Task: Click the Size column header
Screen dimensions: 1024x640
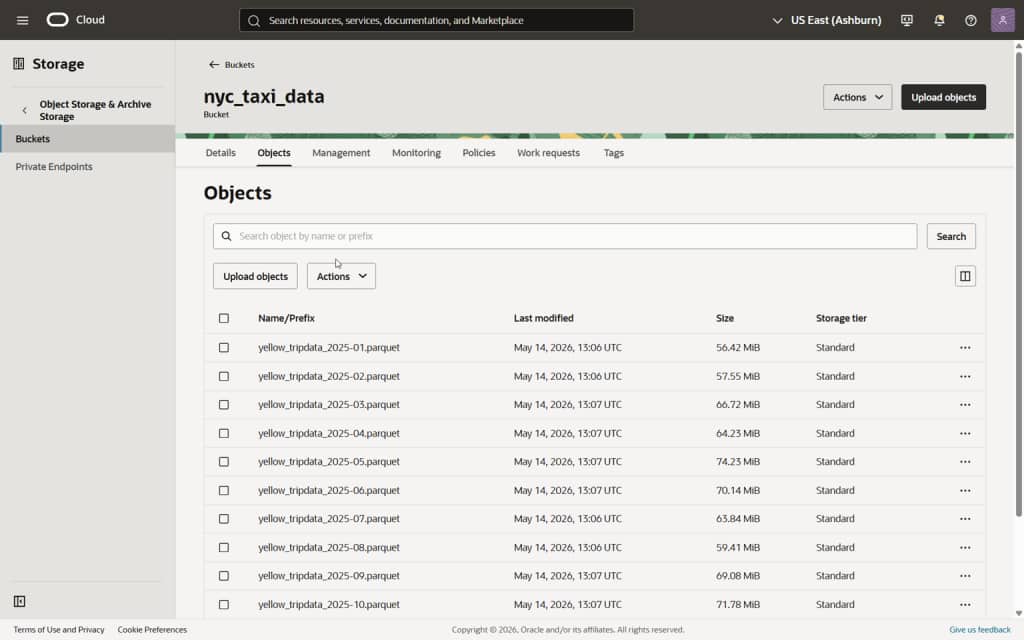Action: [724, 318]
